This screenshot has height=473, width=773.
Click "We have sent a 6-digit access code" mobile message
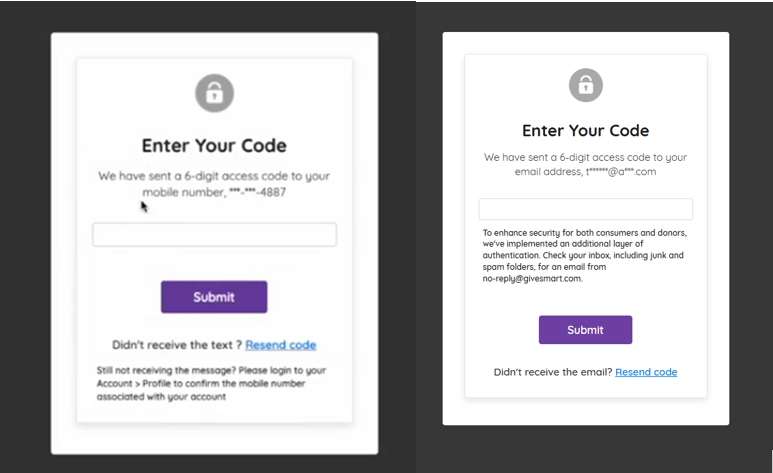[213, 176]
